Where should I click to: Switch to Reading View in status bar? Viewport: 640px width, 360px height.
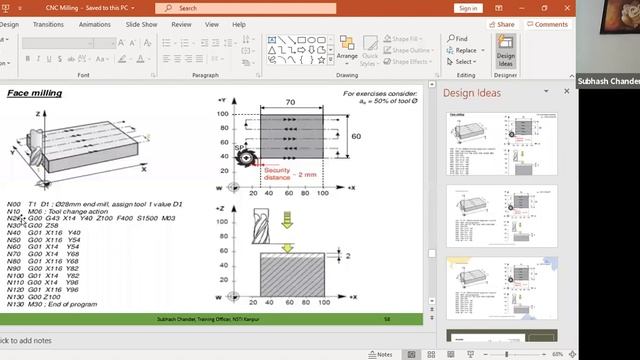coord(451,354)
